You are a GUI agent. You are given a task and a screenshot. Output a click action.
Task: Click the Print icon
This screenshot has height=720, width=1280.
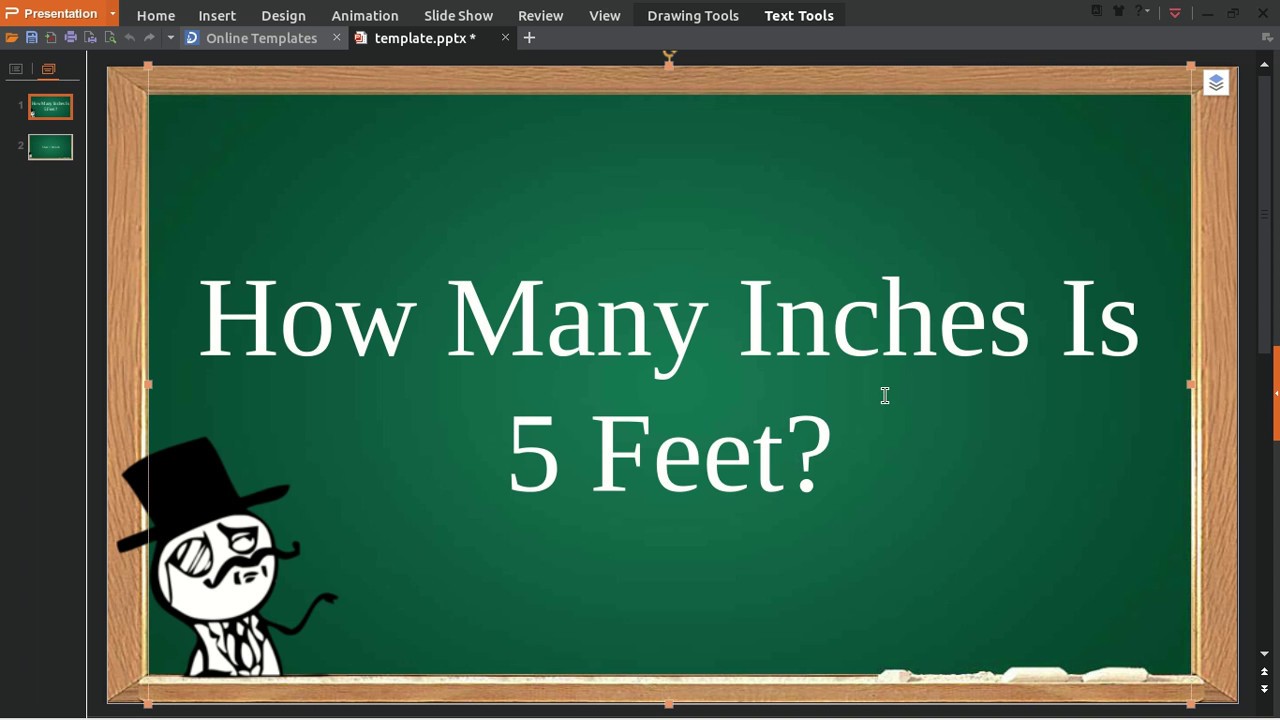(x=70, y=37)
